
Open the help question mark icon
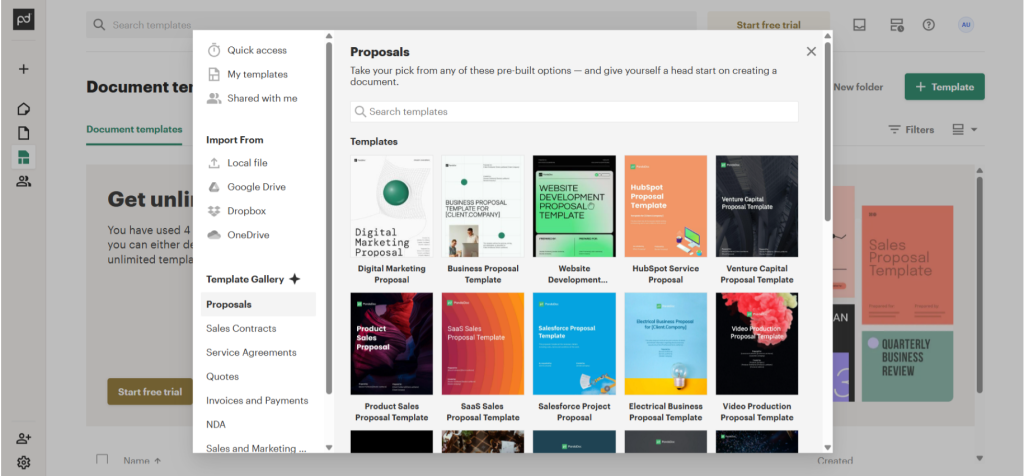(x=928, y=25)
